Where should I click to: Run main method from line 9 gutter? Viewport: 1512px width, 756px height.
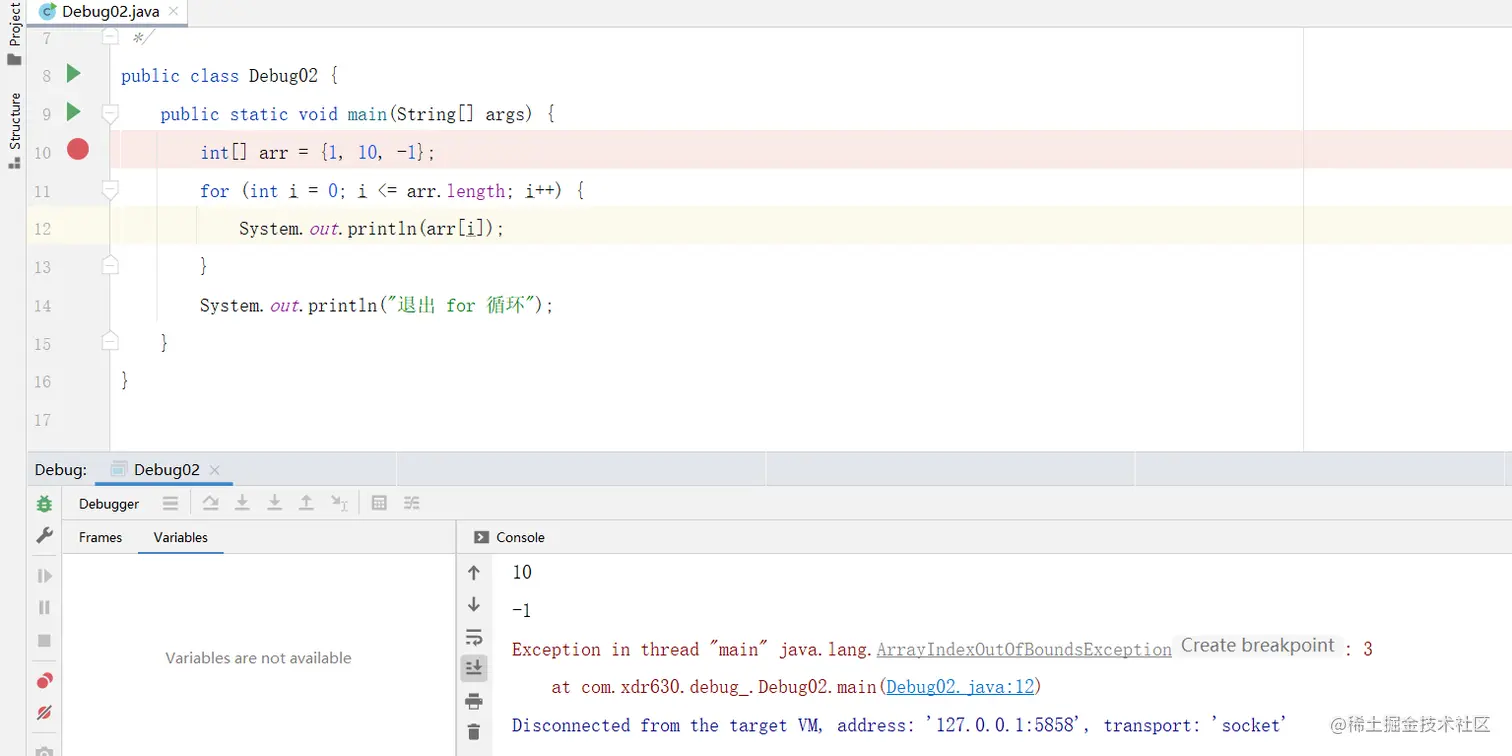coord(73,111)
